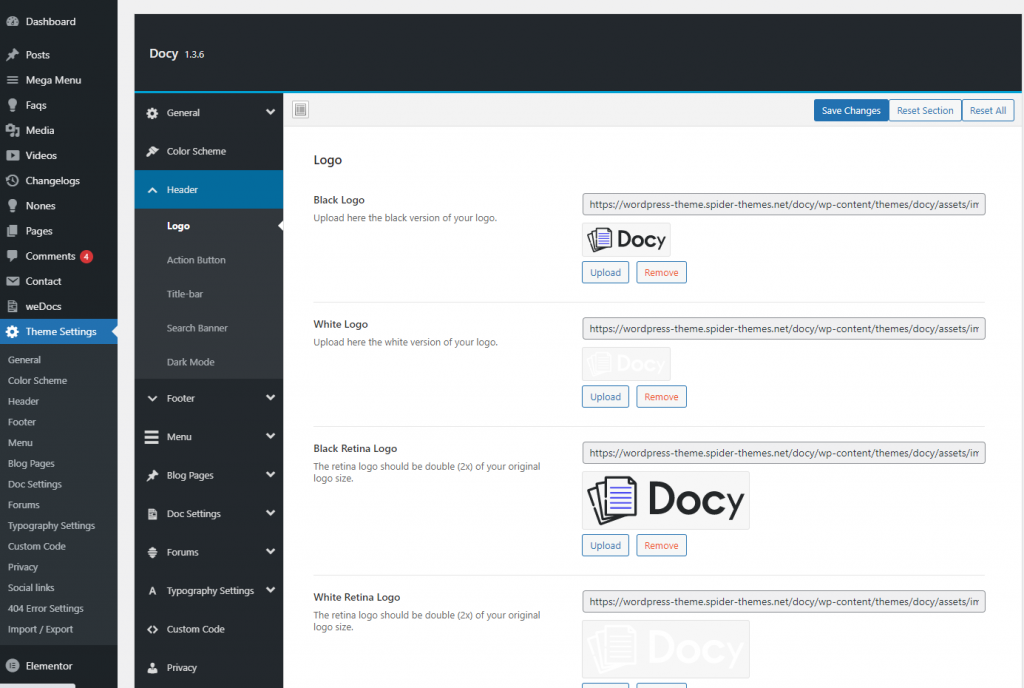Click the Black Logo URL field

click(784, 204)
